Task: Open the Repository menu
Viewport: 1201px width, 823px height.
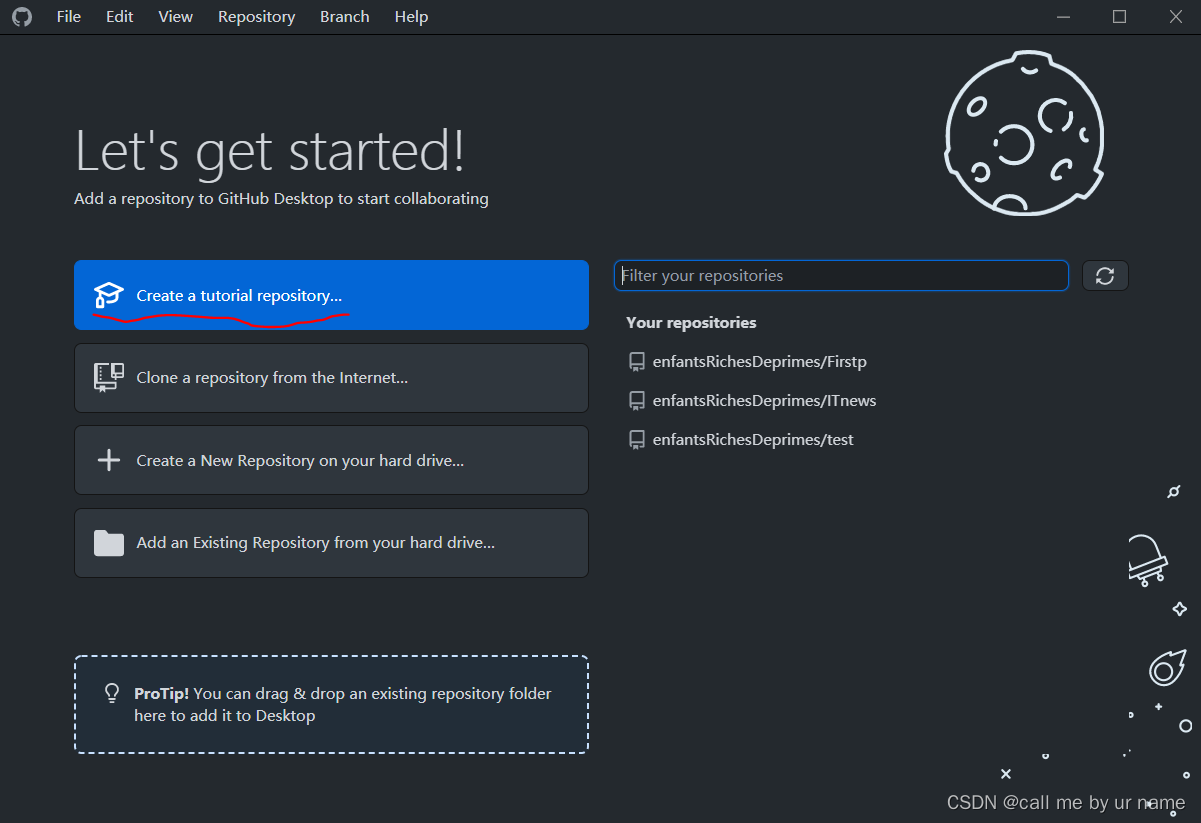Action: [x=256, y=16]
